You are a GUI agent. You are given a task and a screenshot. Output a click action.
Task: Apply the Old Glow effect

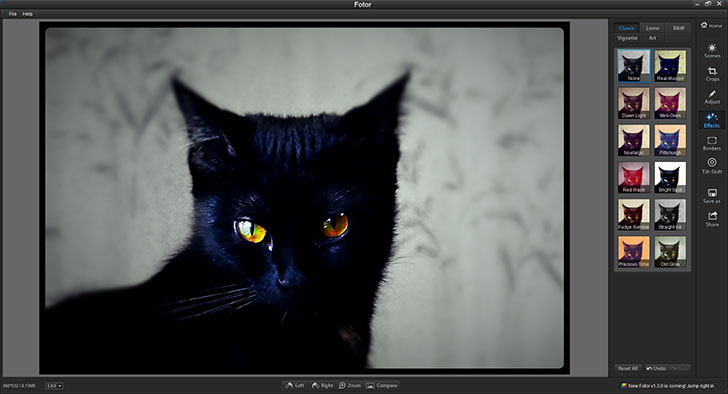[x=670, y=252]
